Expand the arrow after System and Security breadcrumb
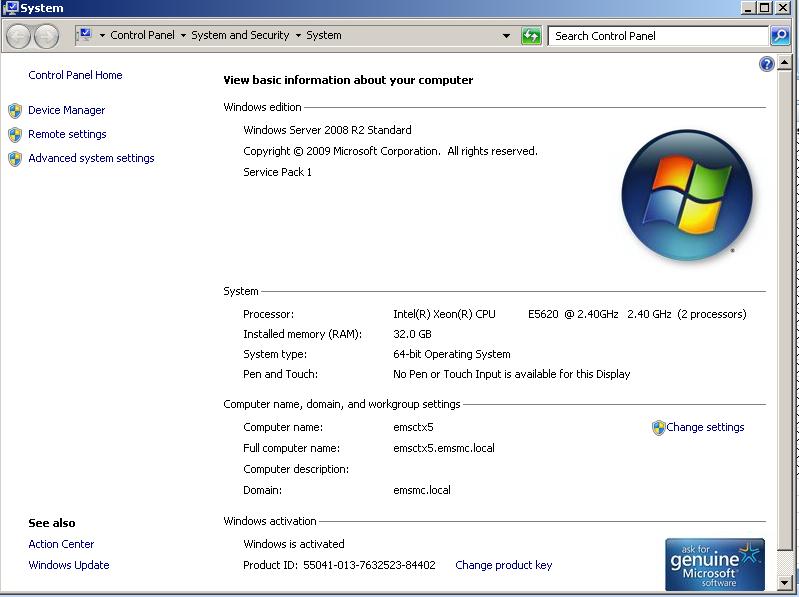The image size is (799, 597). [298, 36]
